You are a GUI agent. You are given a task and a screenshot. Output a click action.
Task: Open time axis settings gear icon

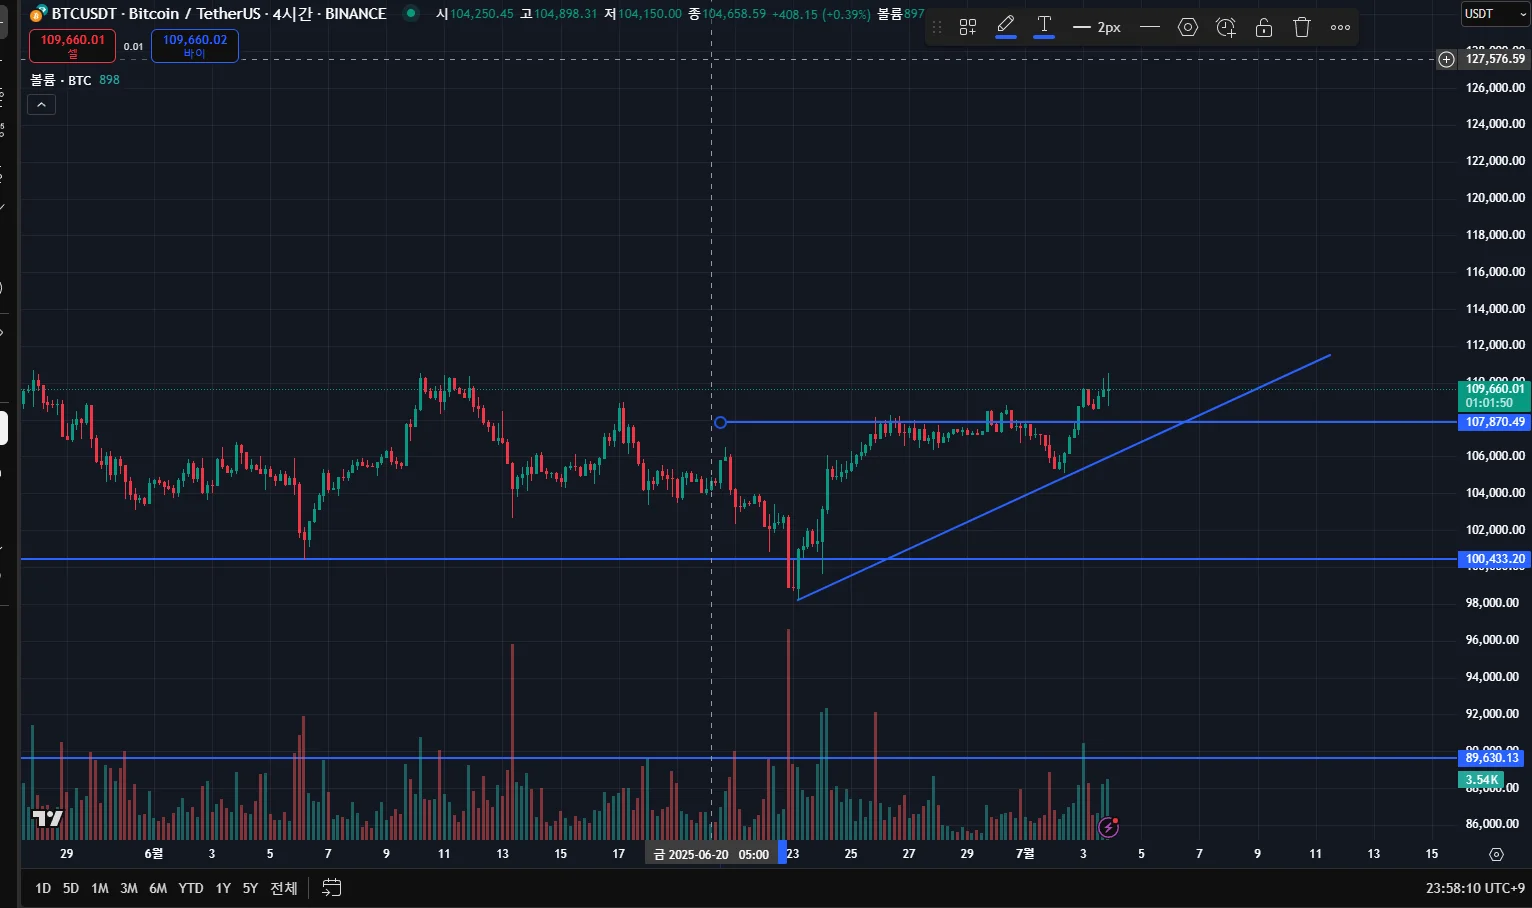click(1496, 854)
